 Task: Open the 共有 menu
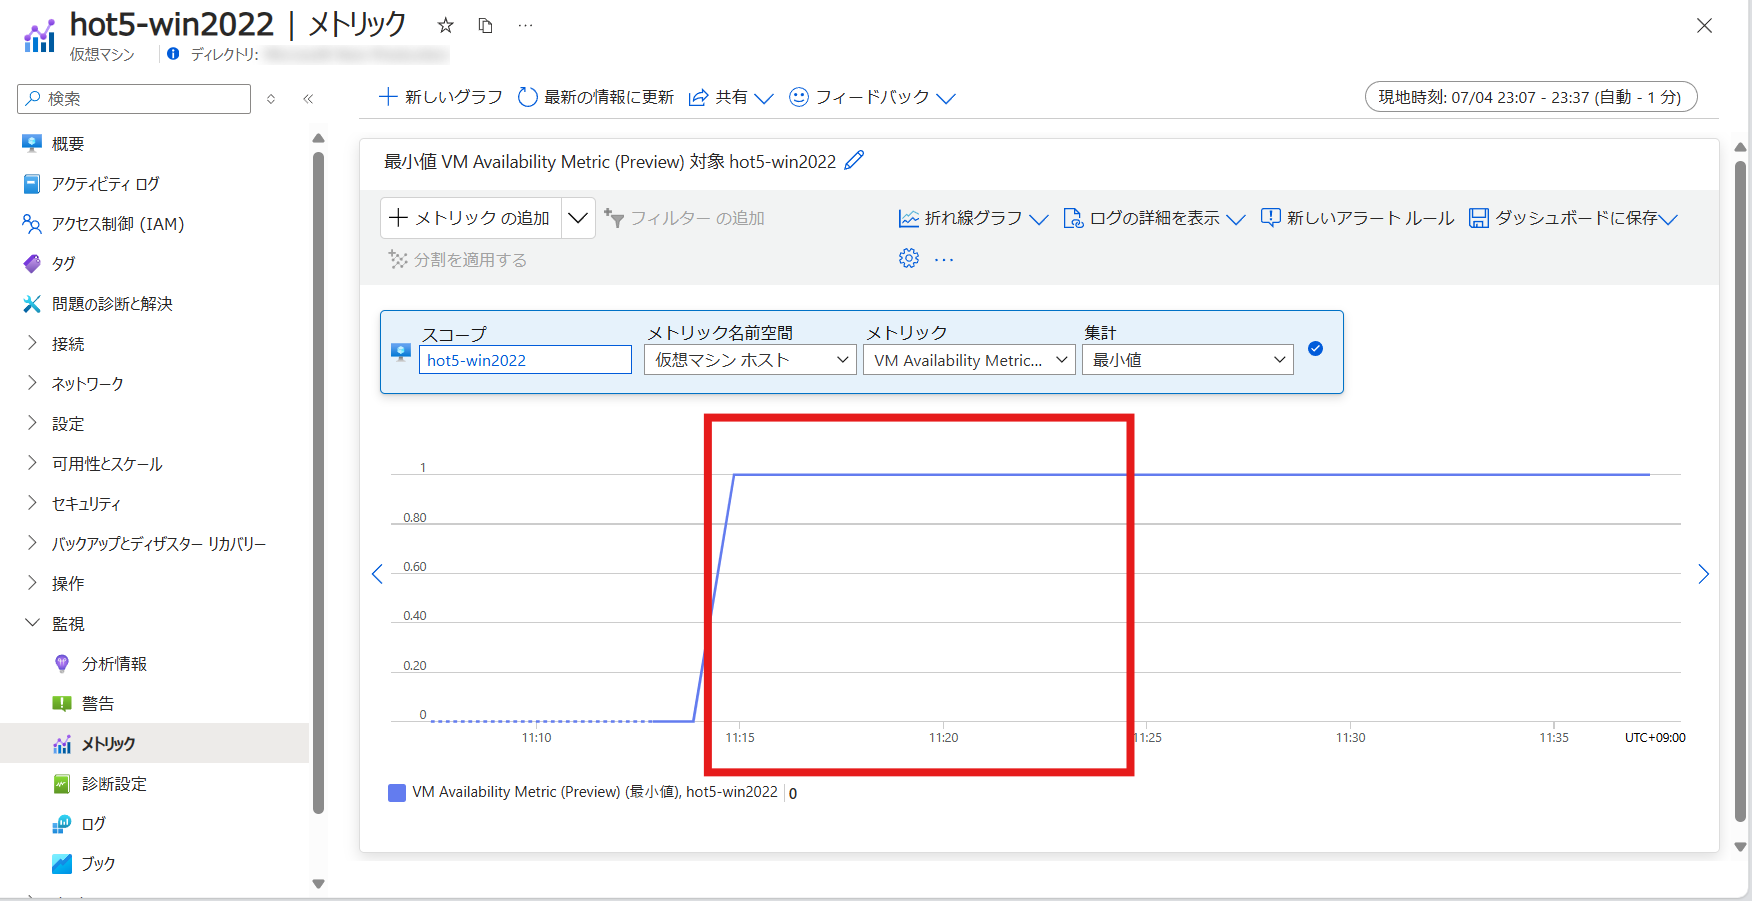coord(731,97)
